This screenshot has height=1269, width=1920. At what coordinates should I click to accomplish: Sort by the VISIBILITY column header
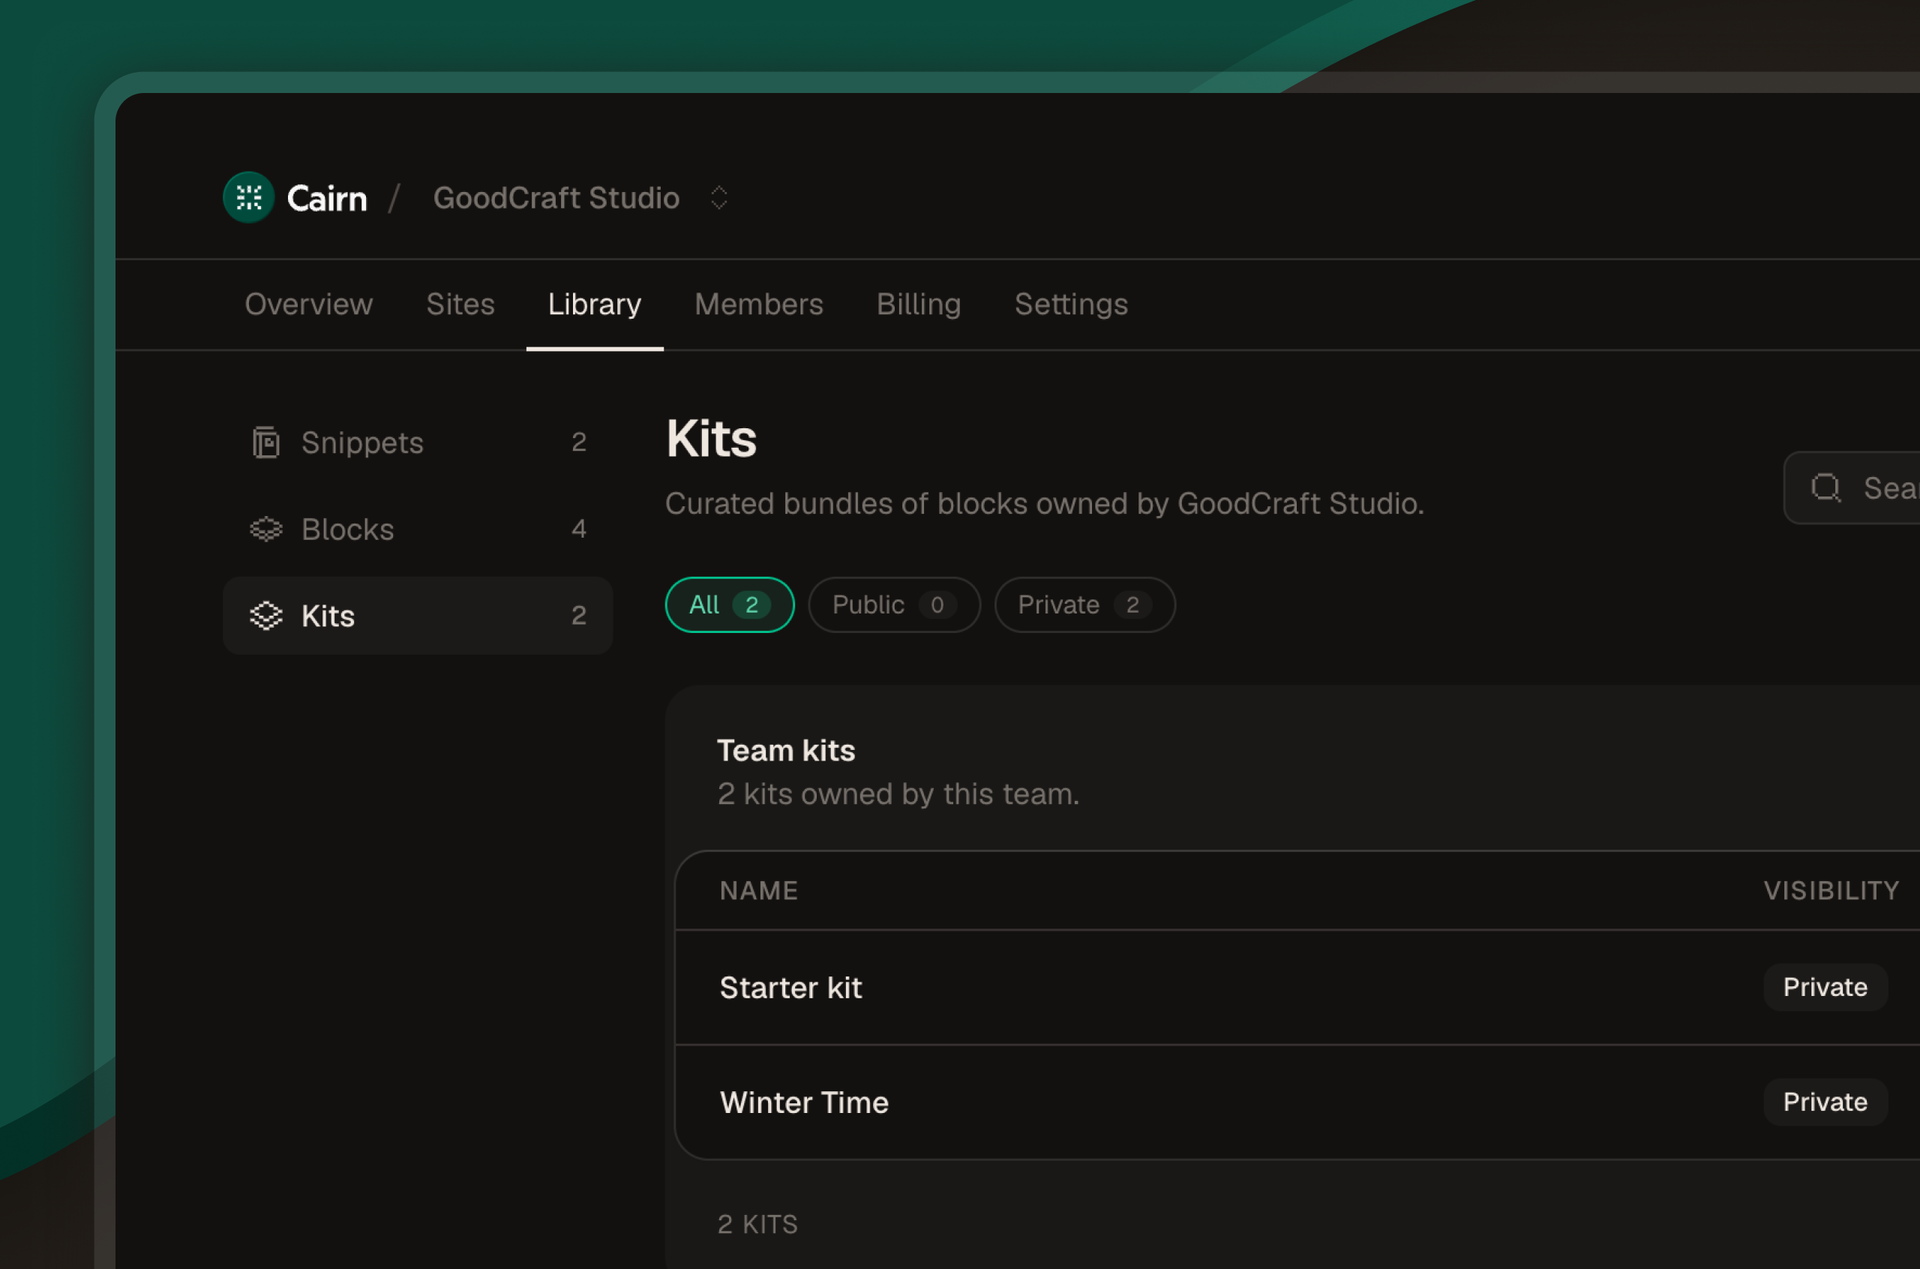pyautogui.click(x=1832, y=891)
